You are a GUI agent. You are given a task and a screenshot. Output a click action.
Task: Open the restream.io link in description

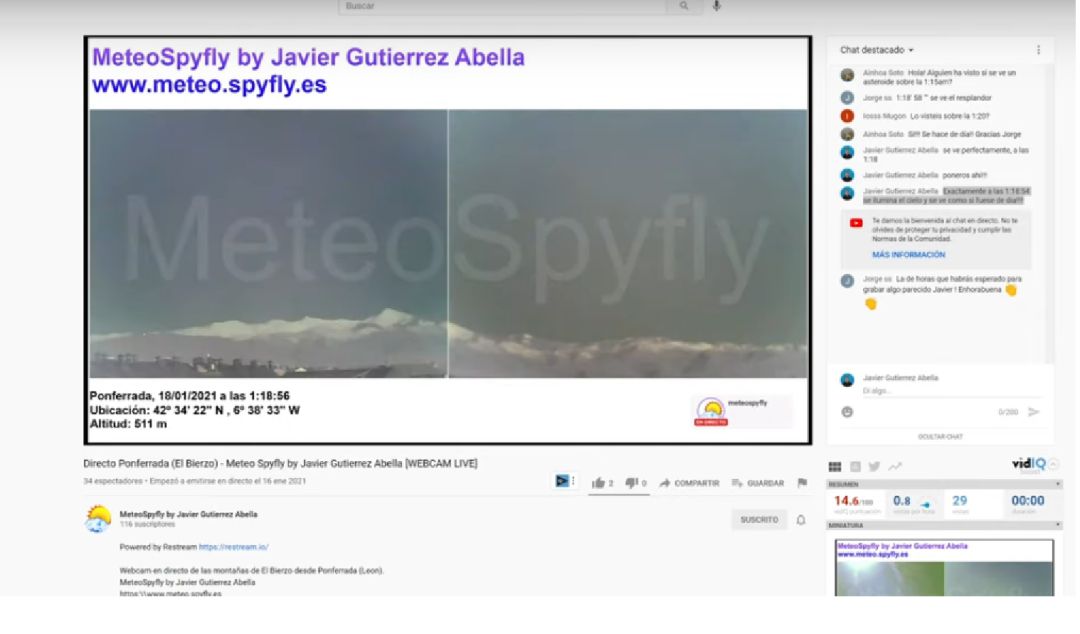pos(233,547)
